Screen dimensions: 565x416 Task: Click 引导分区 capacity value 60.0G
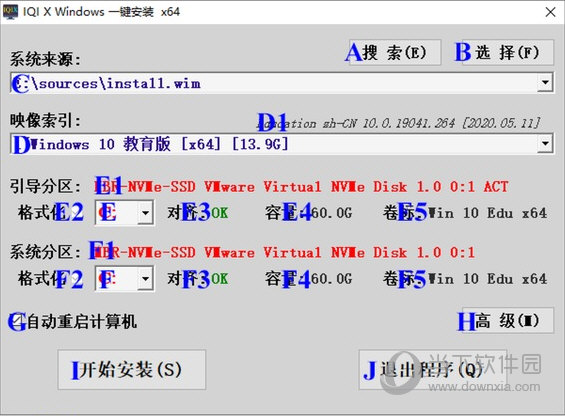tap(331, 213)
